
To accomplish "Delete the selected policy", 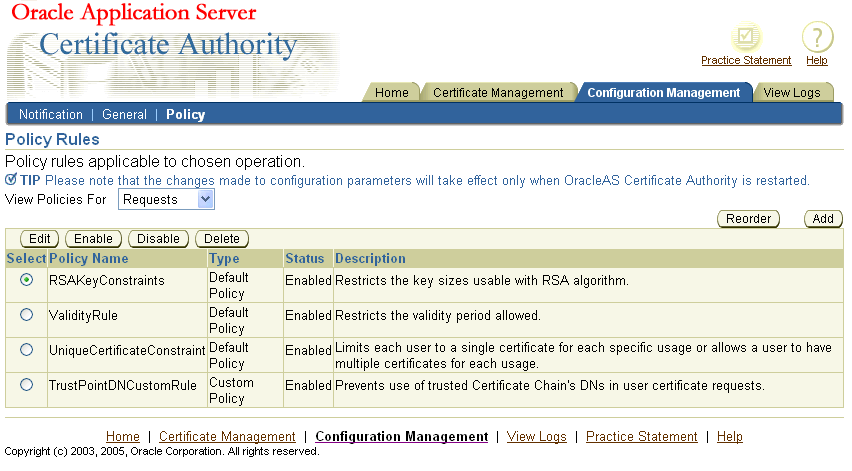I will click(x=222, y=238).
